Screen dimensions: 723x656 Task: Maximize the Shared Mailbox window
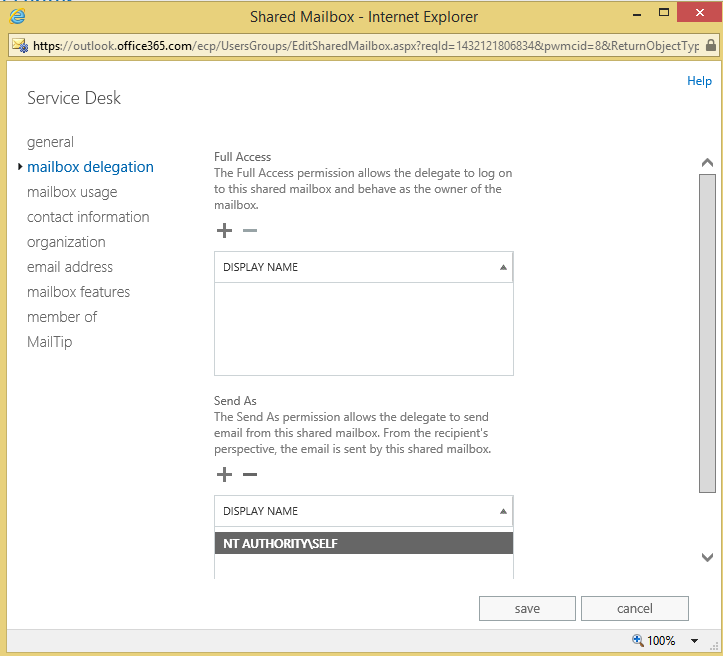pos(664,13)
